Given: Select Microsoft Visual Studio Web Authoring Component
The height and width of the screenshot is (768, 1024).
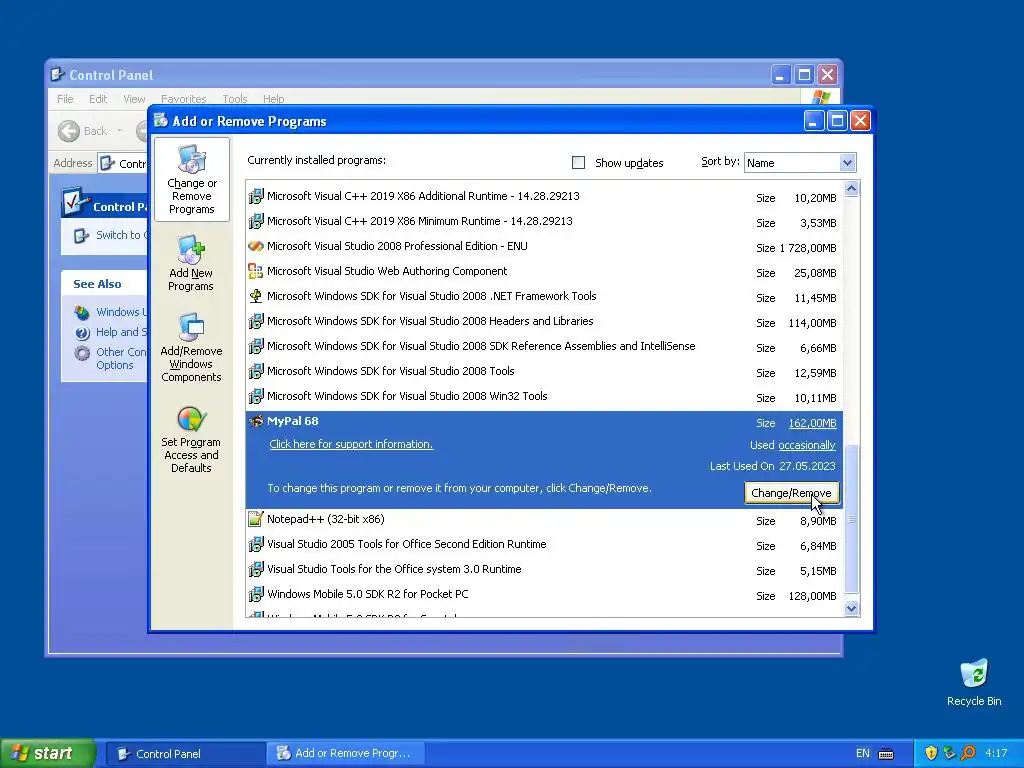Looking at the screenshot, I should tap(545, 272).
